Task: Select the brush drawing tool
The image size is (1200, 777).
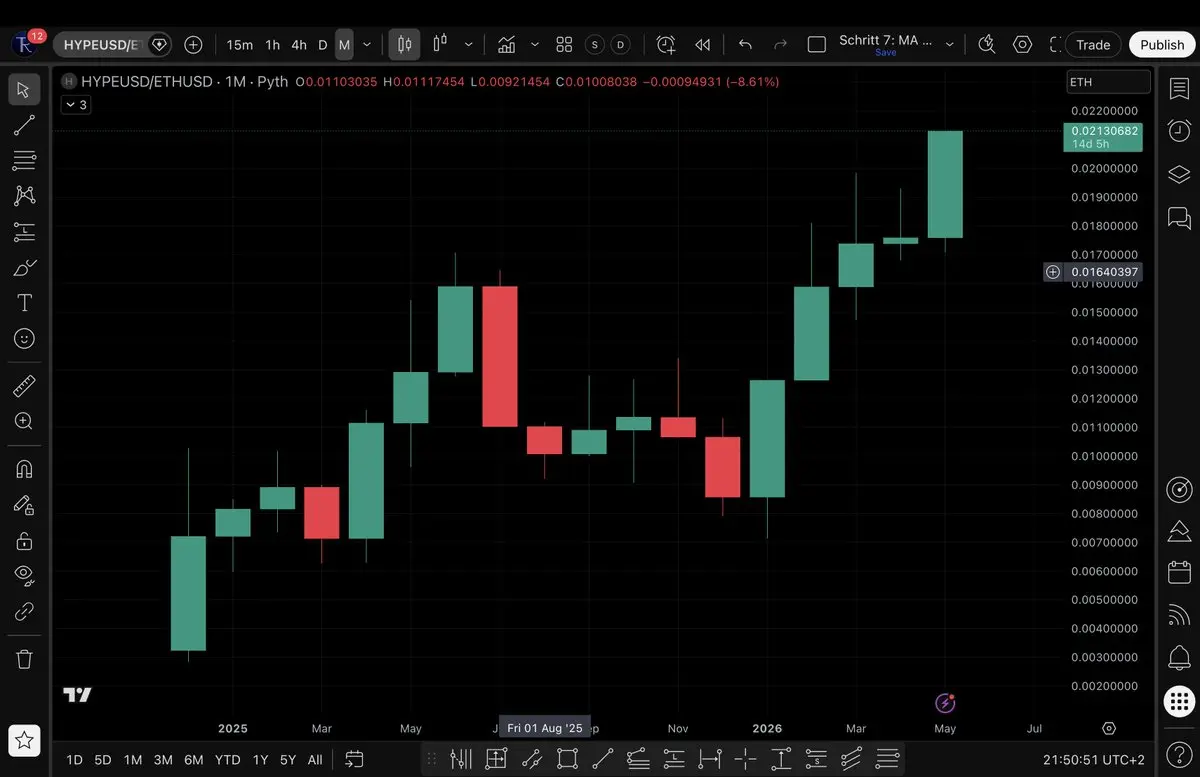Action: pos(24,267)
